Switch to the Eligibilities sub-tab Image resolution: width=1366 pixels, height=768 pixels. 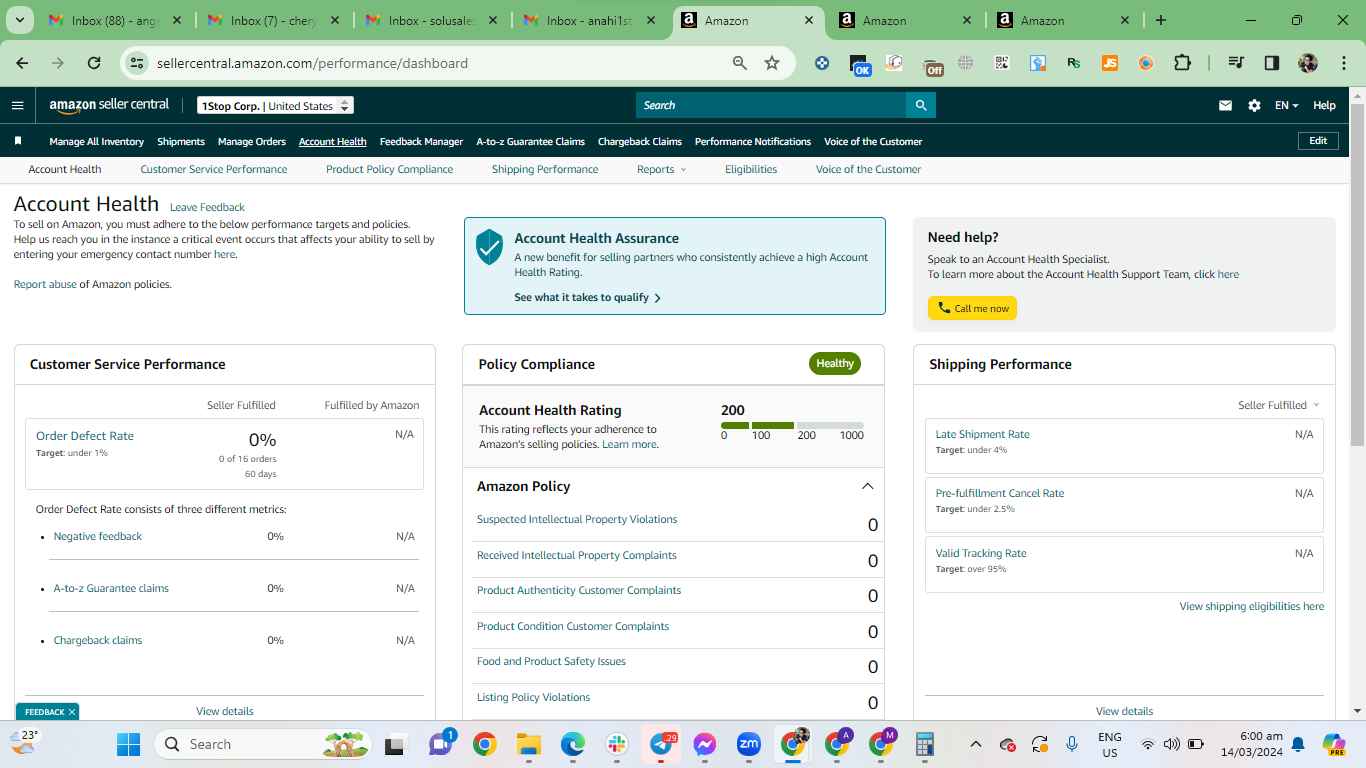point(751,169)
